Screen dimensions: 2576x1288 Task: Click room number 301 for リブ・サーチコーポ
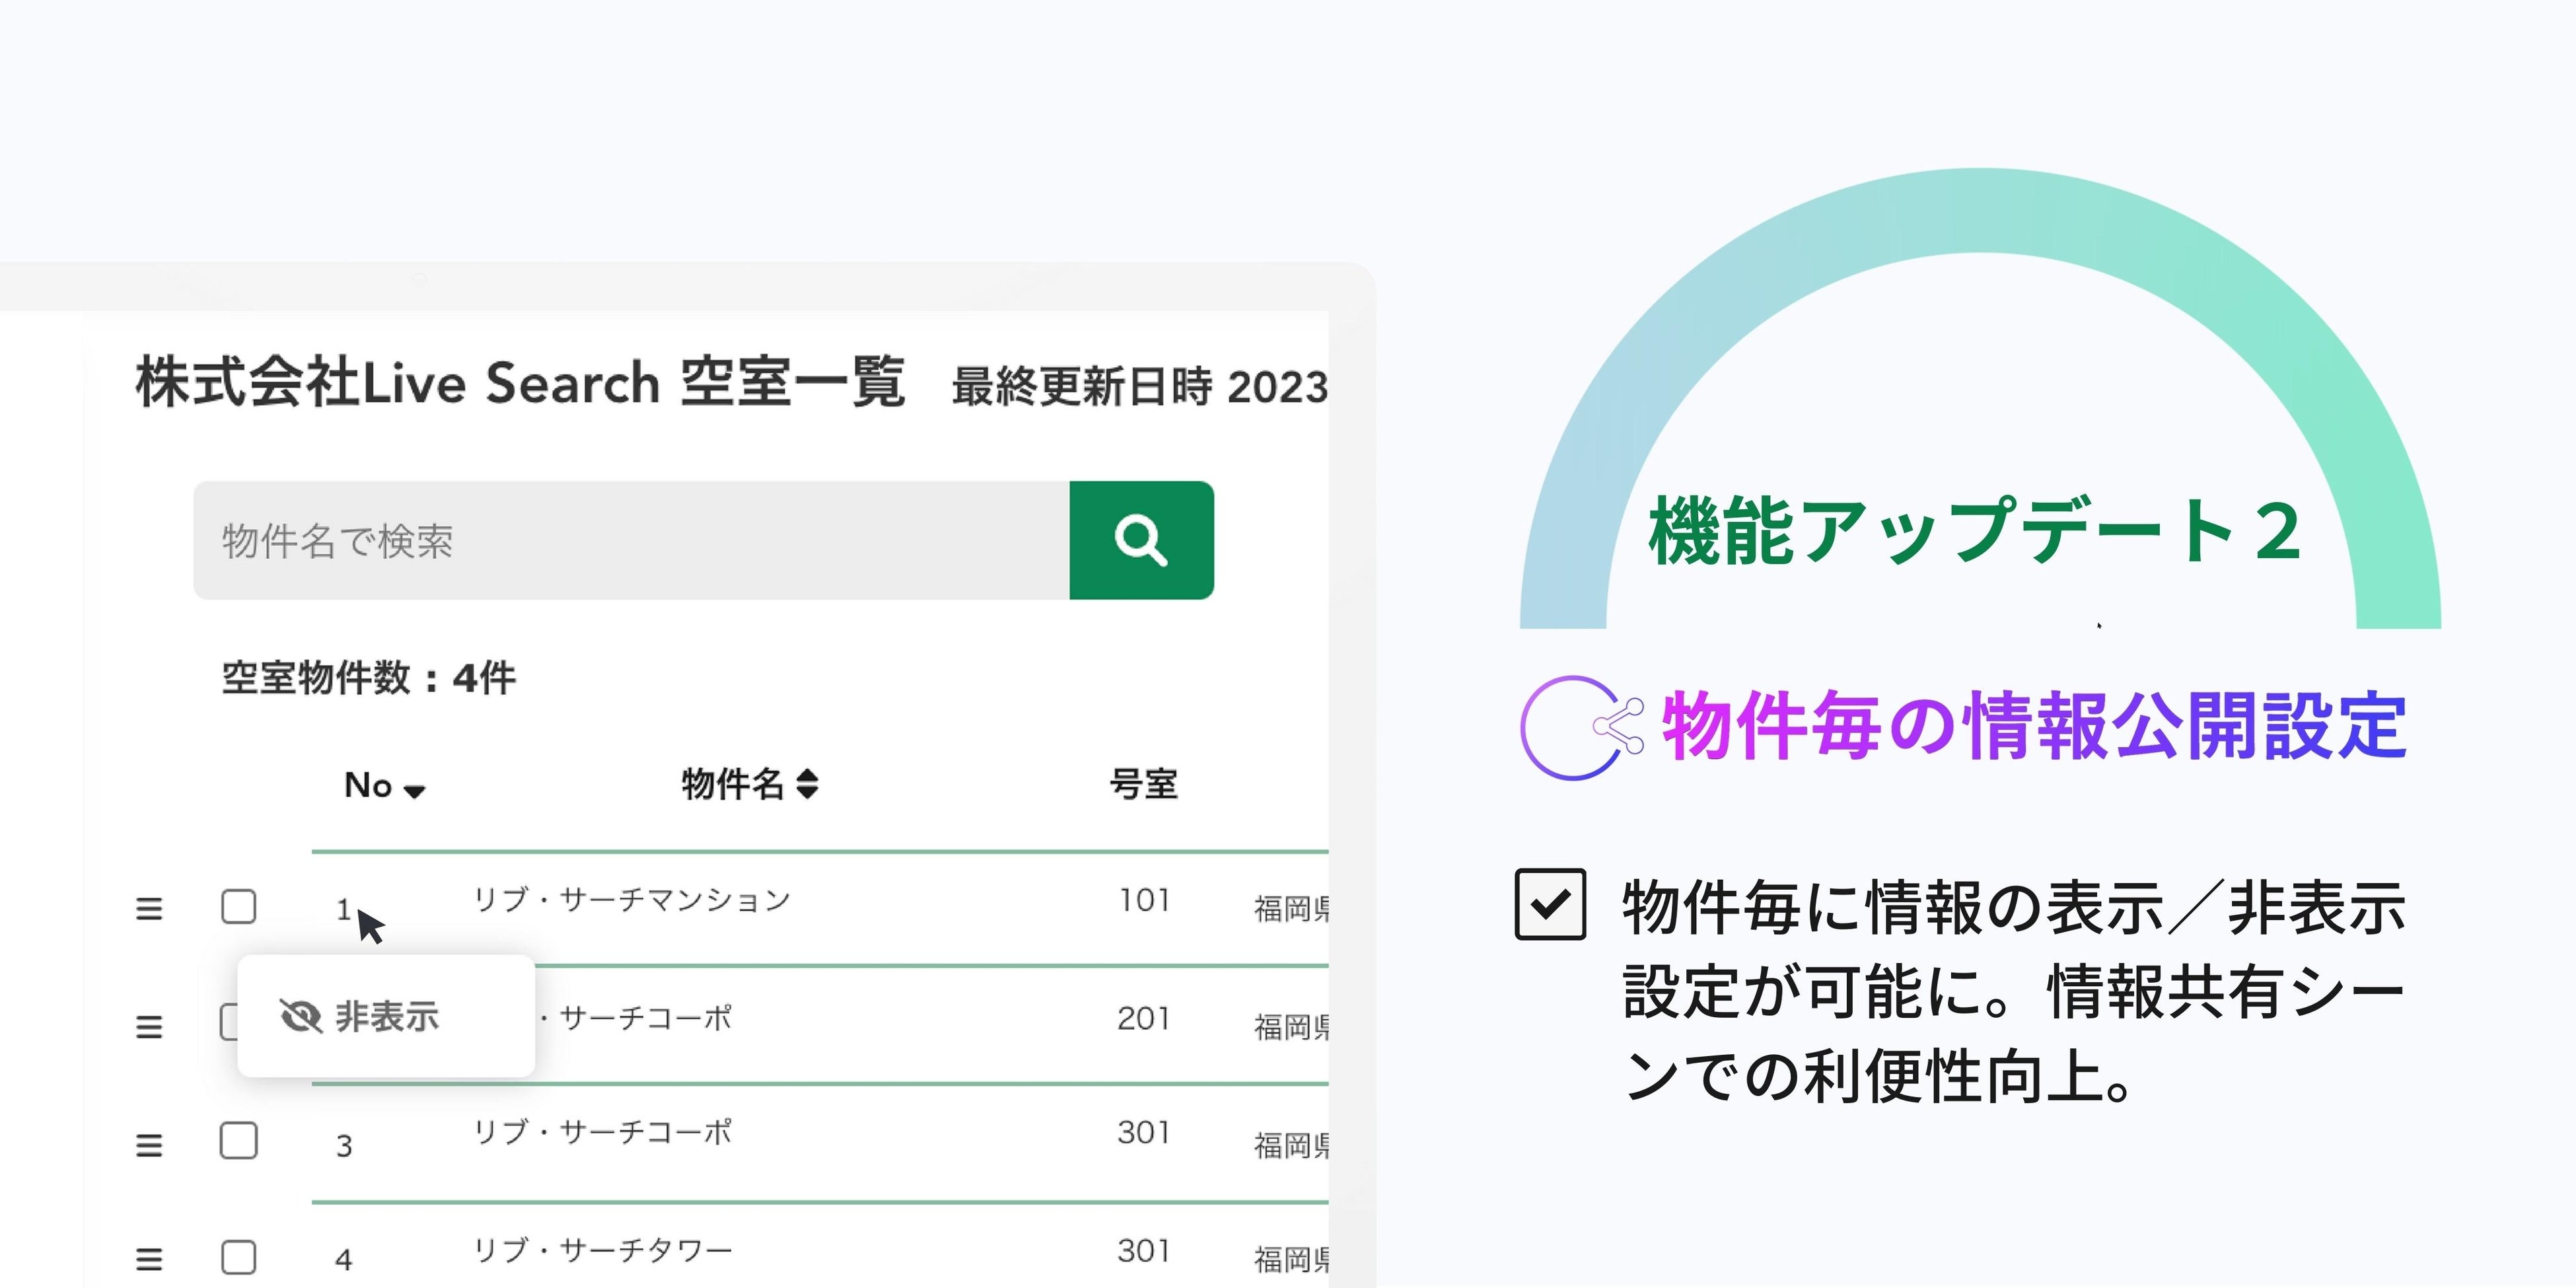click(x=1143, y=1133)
